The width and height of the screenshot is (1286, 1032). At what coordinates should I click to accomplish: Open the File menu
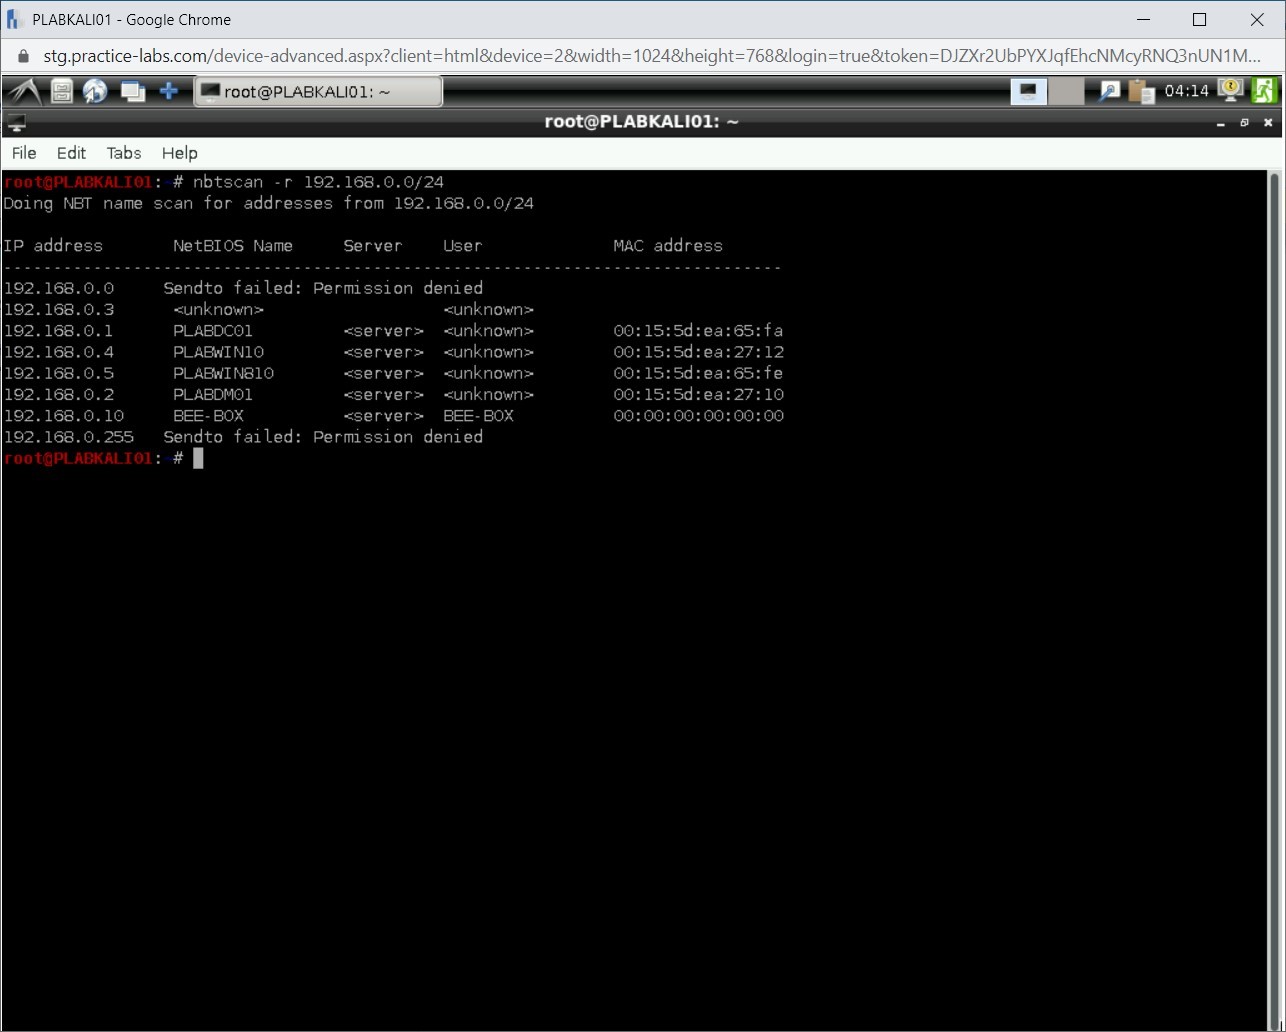pos(24,153)
